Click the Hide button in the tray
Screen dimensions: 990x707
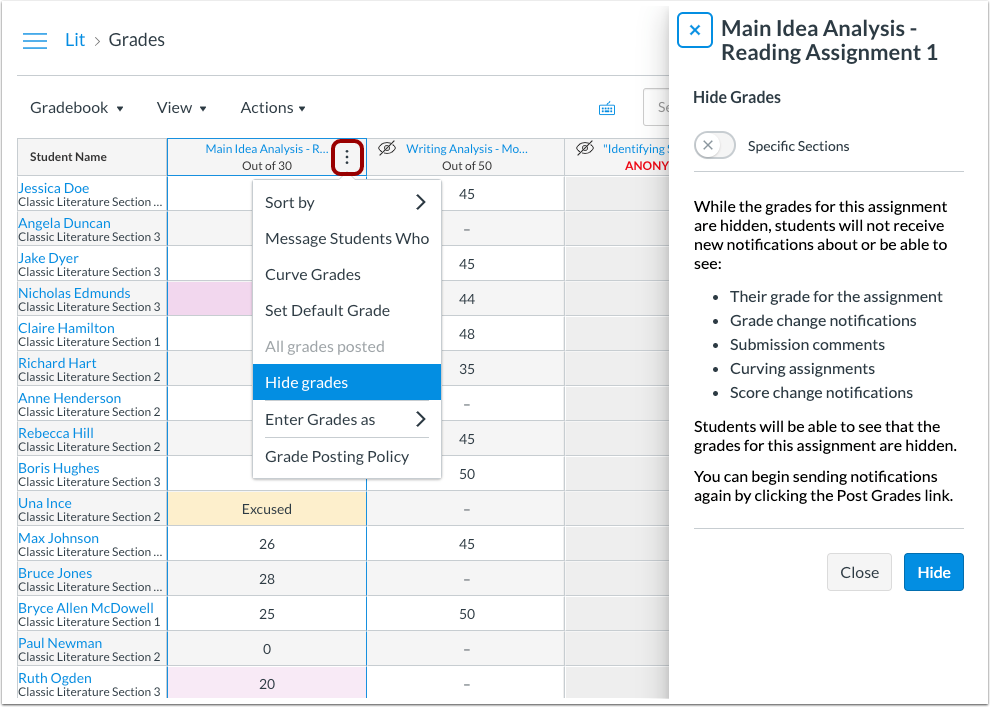coord(933,572)
